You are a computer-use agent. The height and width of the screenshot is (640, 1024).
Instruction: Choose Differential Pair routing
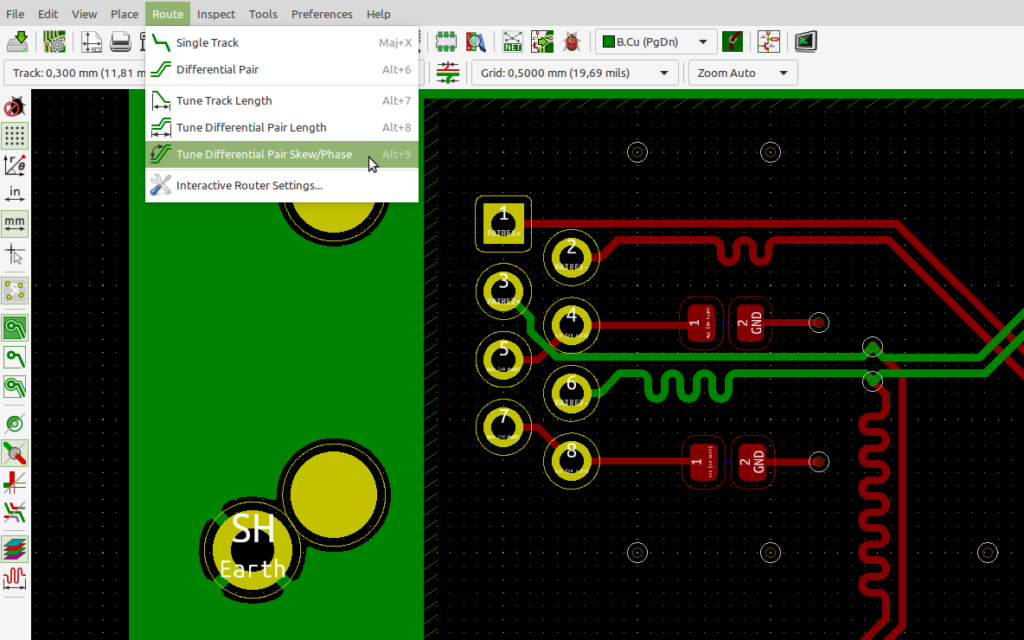(281, 69)
